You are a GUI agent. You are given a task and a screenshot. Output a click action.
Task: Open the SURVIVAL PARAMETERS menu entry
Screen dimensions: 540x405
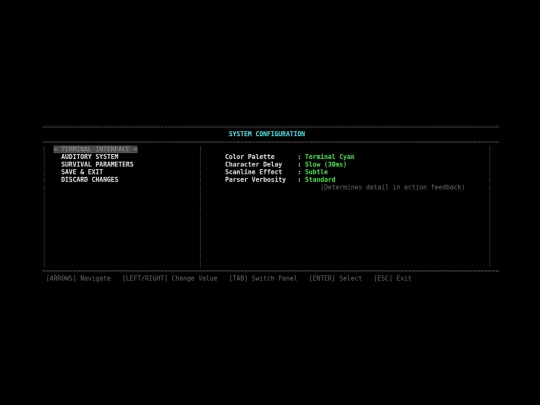click(x=97, y=164)
